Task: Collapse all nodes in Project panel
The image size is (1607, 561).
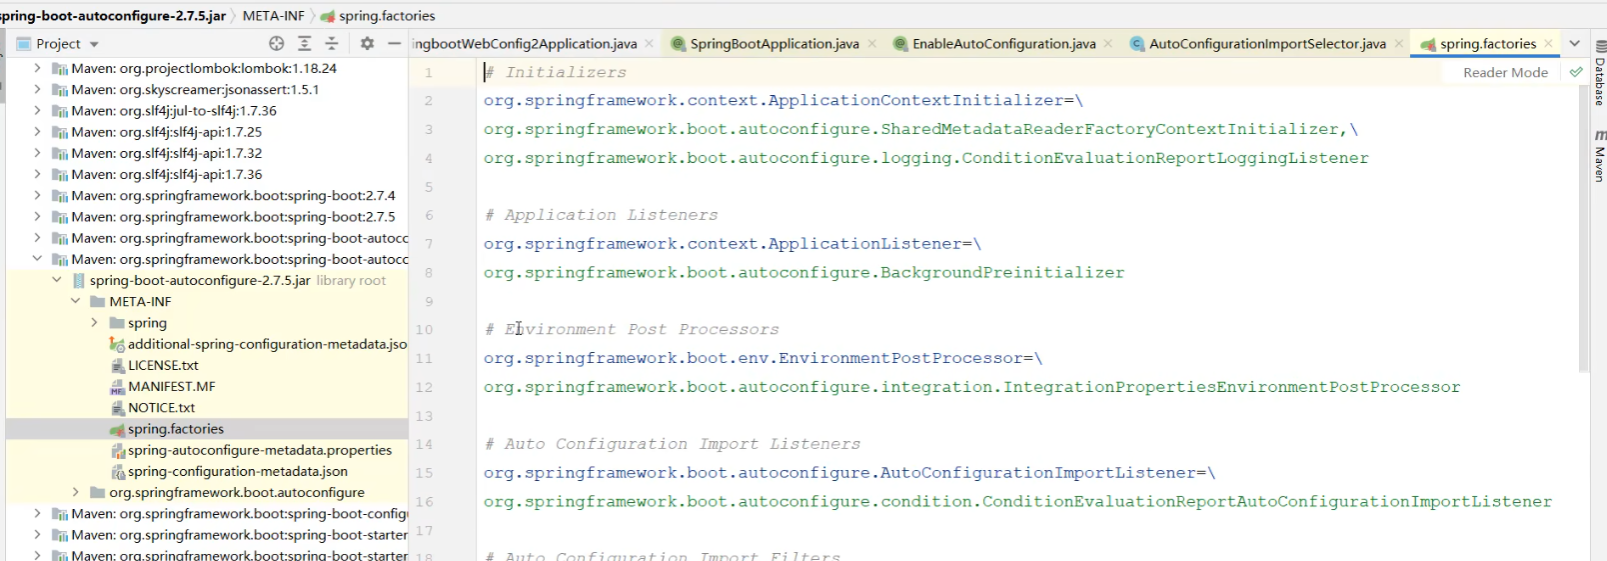Action: [332, 44]
